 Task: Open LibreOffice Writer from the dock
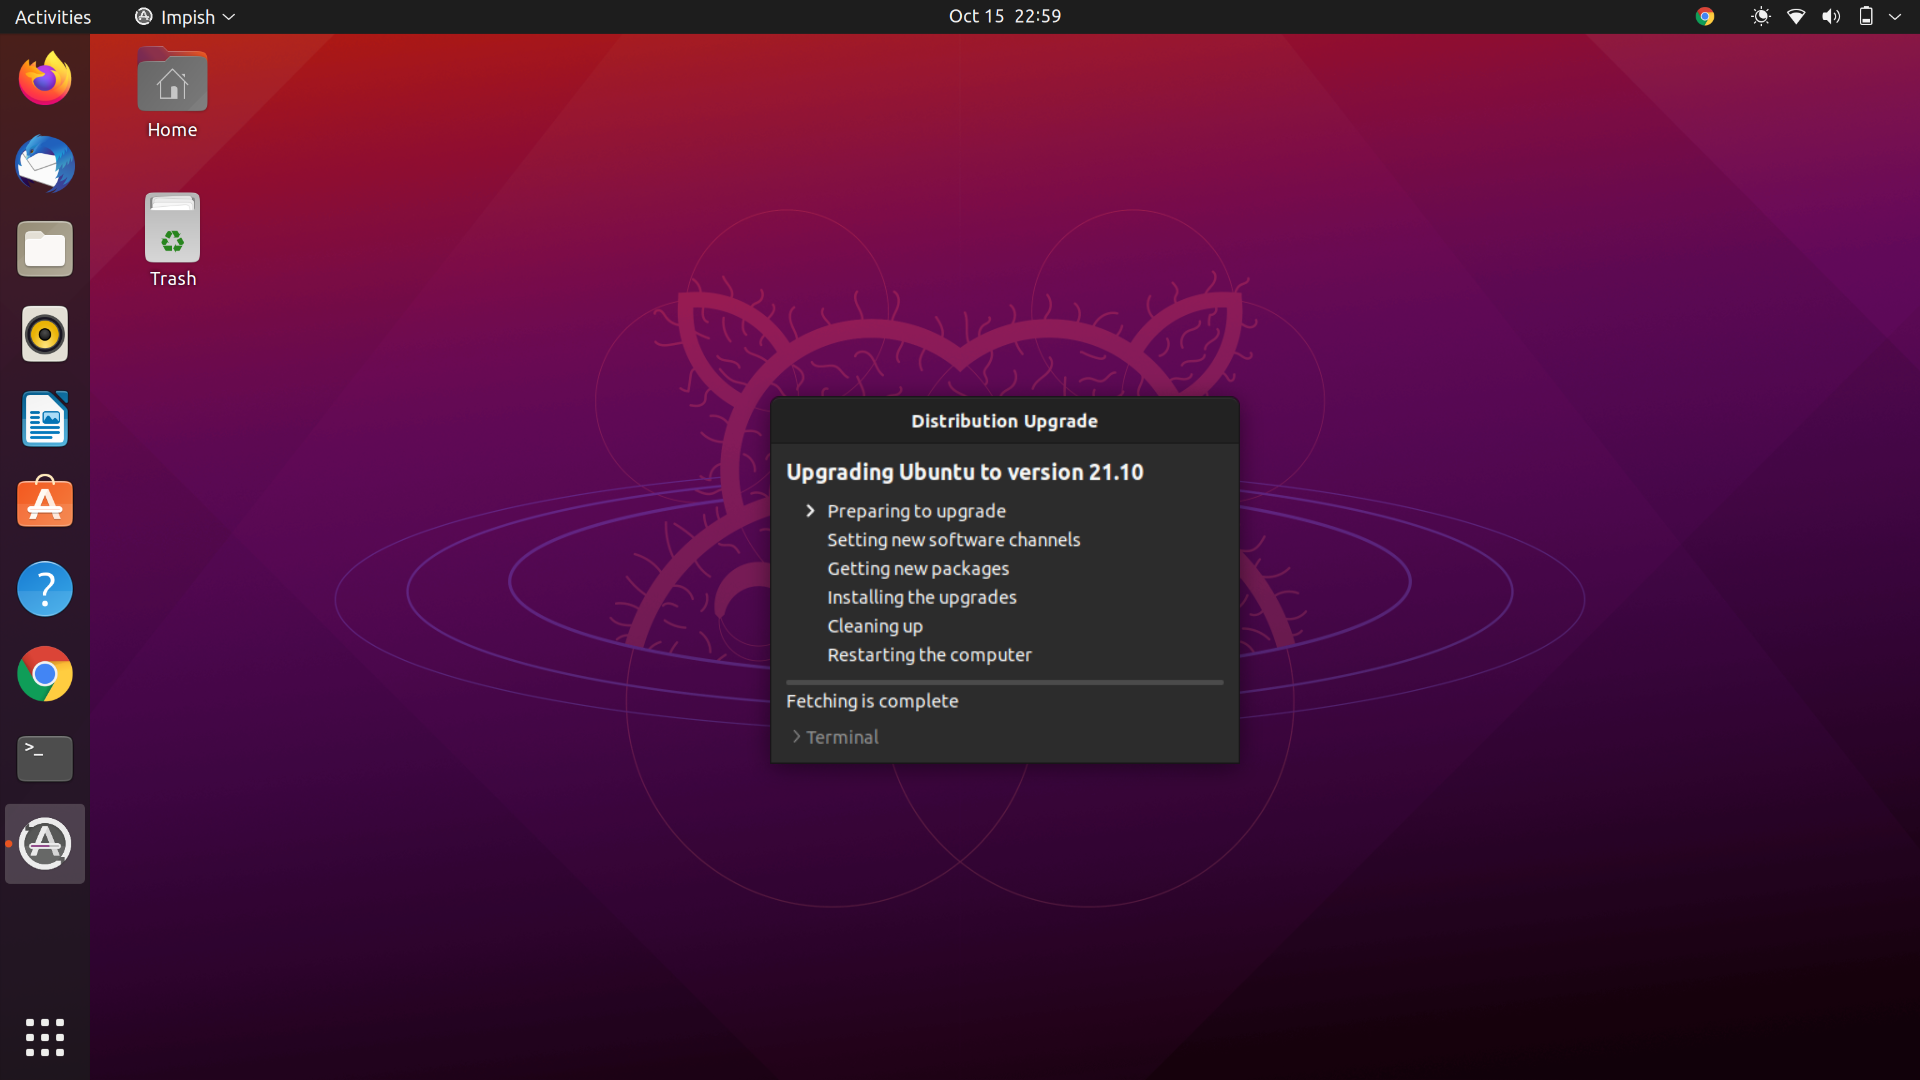[45, 419]
